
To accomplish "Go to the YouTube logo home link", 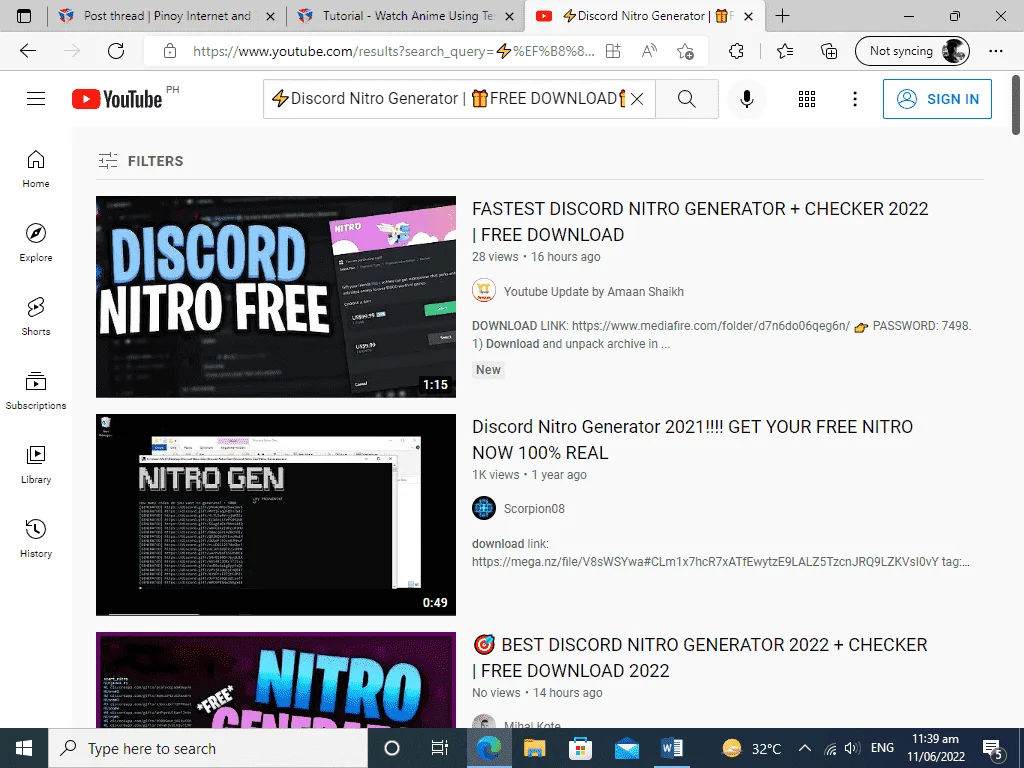I will (117, 99).
